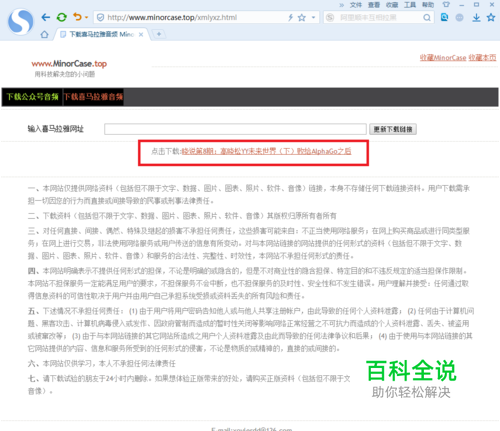Switch to the 下载喜马拉雅音频 nav tab
The image size is (500, 431).
pyautogui.click(x=93, y=97)
